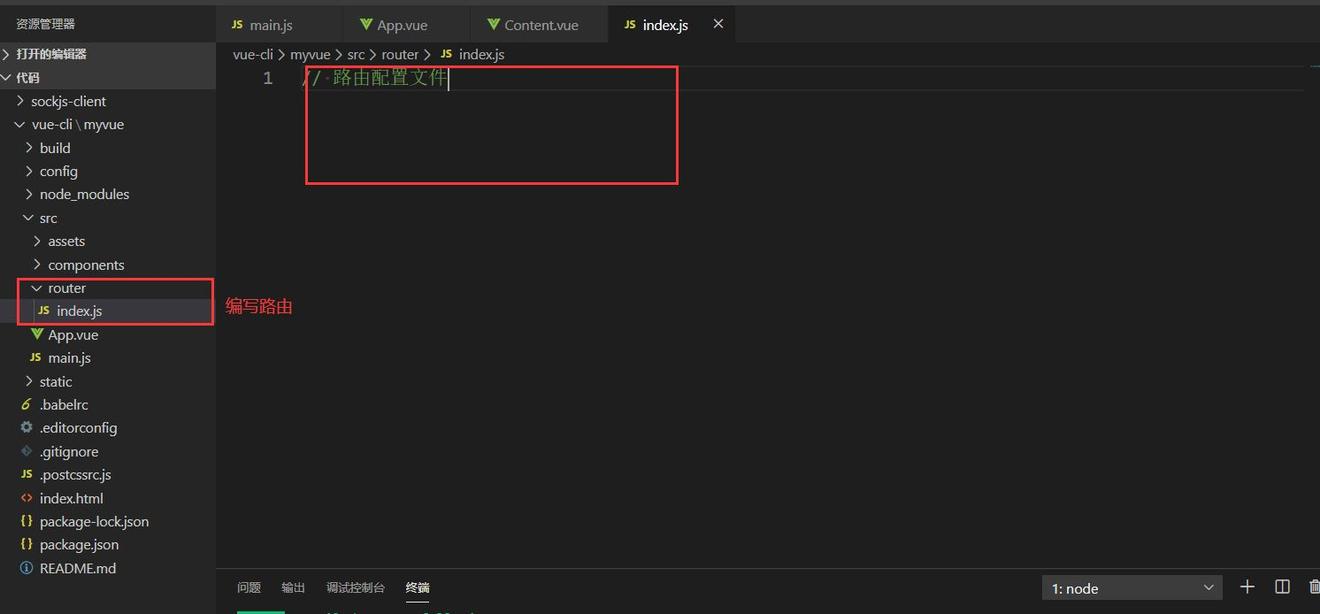The width and height of the screenshot is (1320, 614).
Task: Click the new terminal plus icon
Action: pos(1247,587)
